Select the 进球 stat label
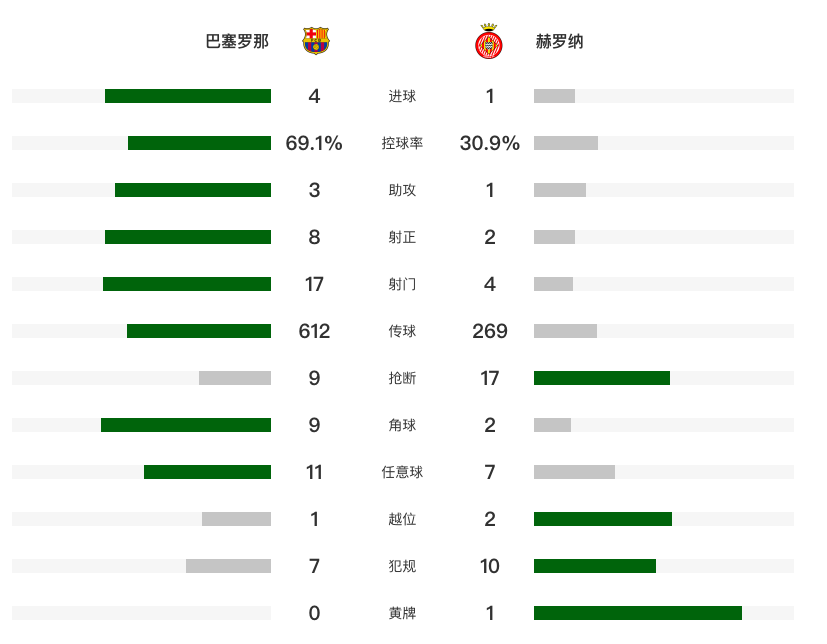The height and width of the screenshot is (644, 827). tap(402, 96)
